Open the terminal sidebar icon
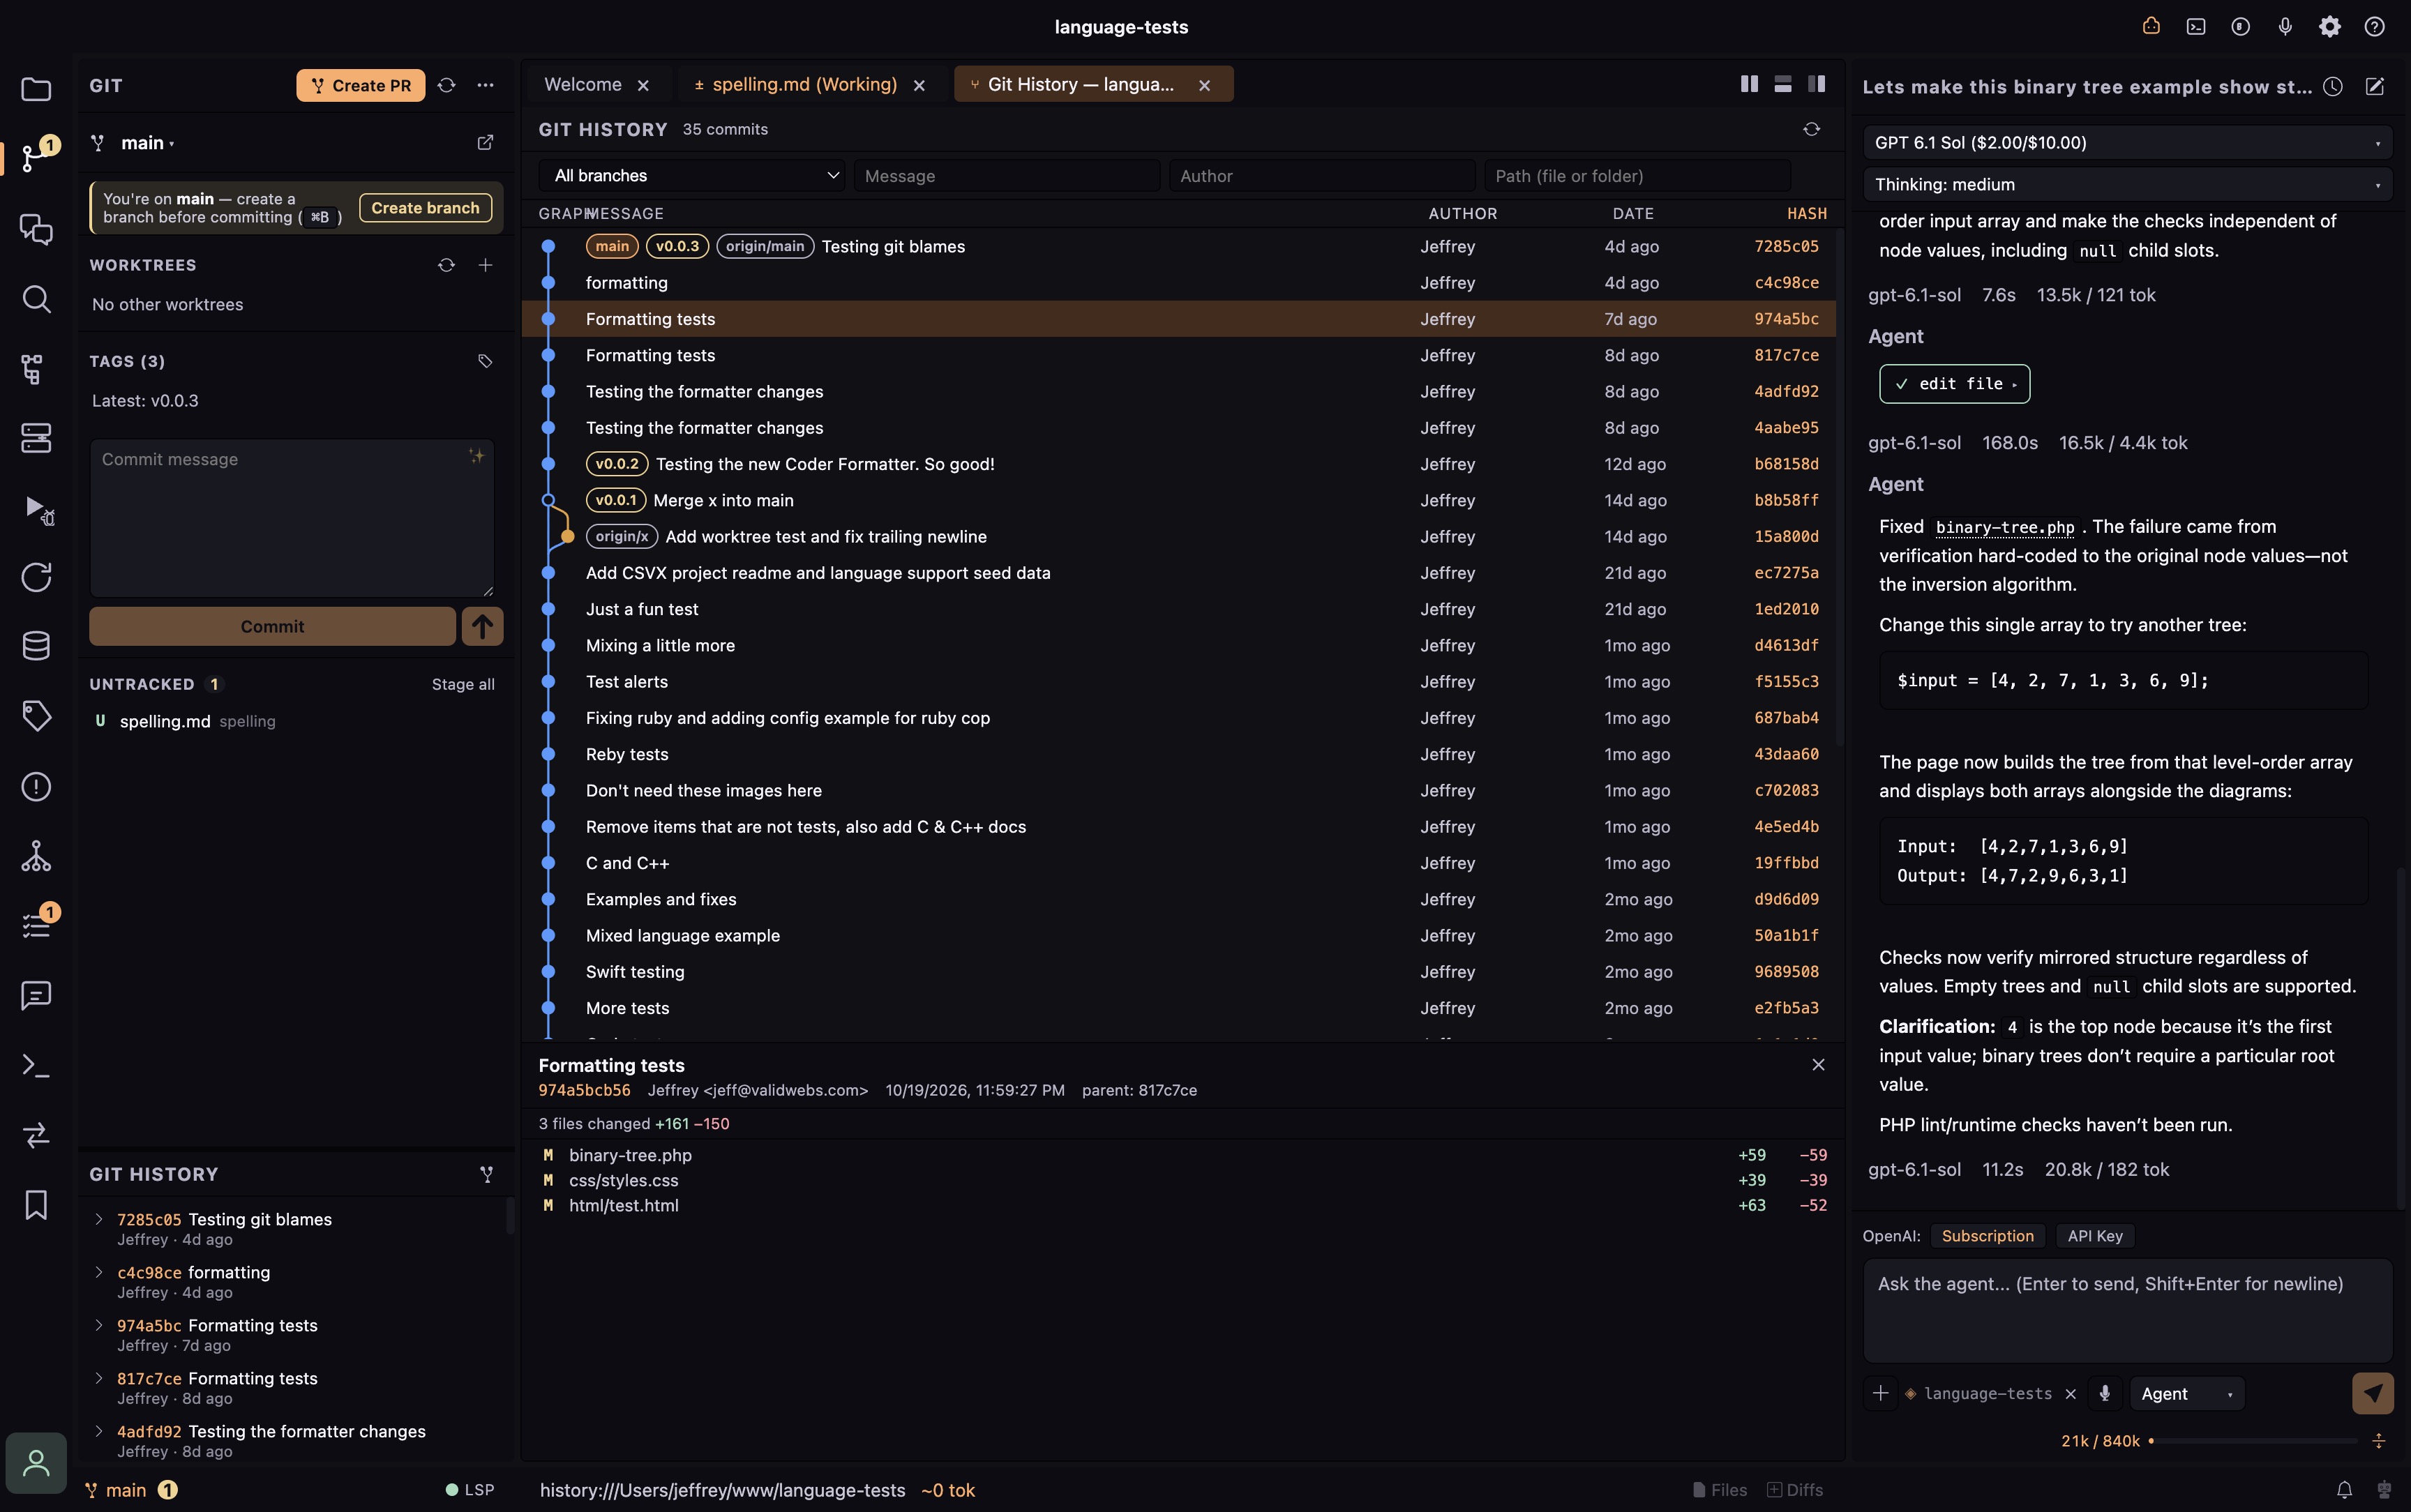This screenshot has height=1512, width=2411. (36, 1065)
